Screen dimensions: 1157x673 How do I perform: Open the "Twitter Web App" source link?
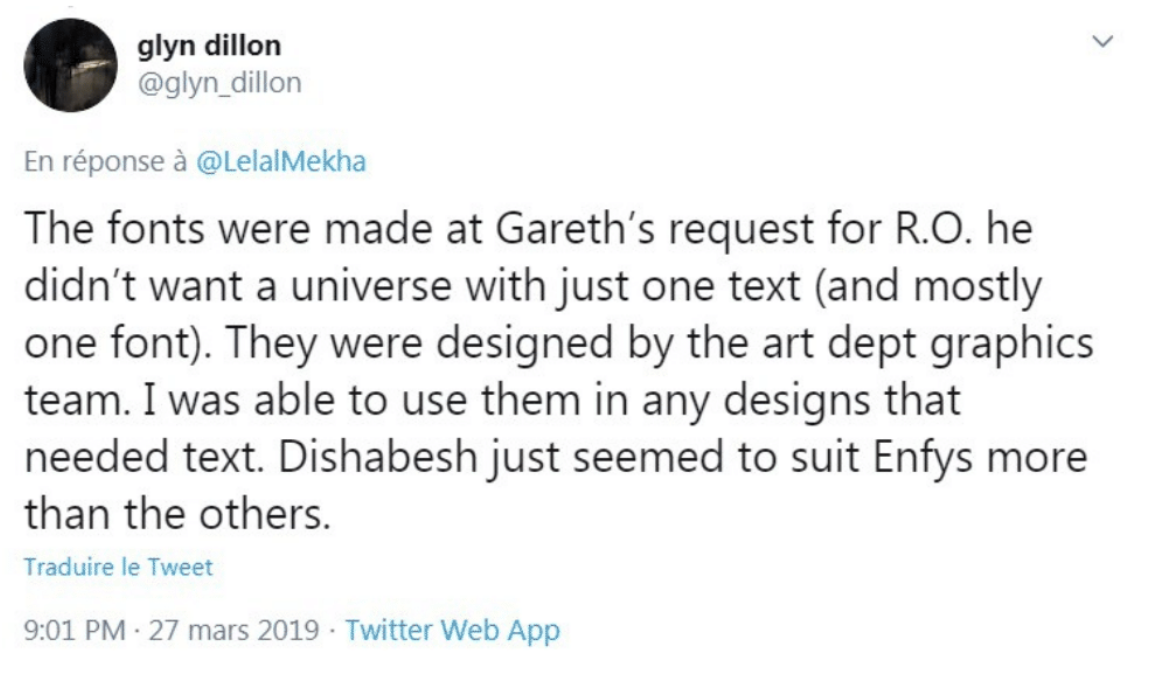452,630
